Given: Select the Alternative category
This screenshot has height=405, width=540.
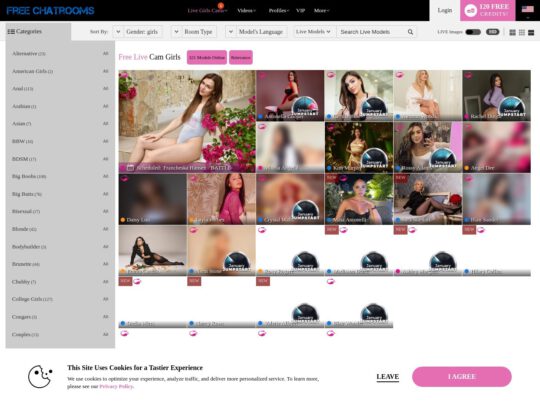Looking at the screenshot, I should click(x=29, y=54).
